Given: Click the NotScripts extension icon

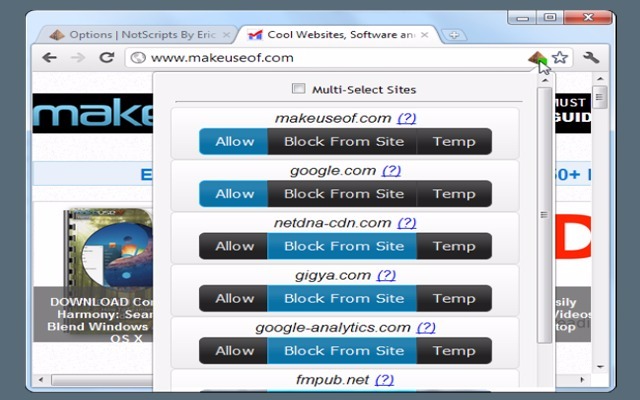Looking at the screenshot, I should pos(537,57).
